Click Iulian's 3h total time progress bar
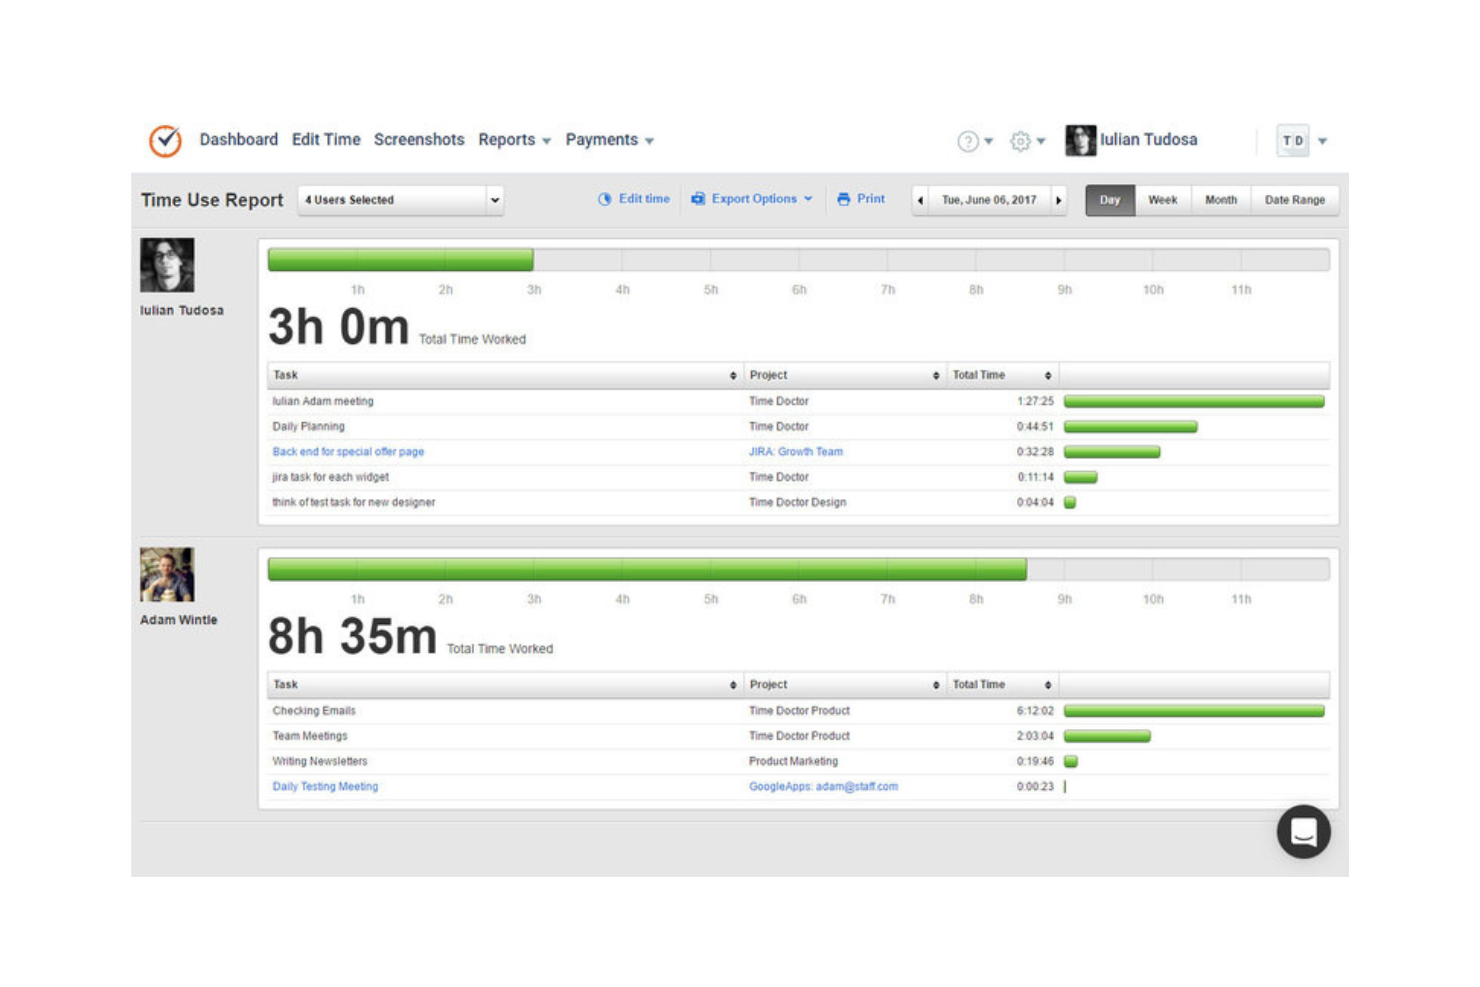1480x987 pixels. click(400, 260)
